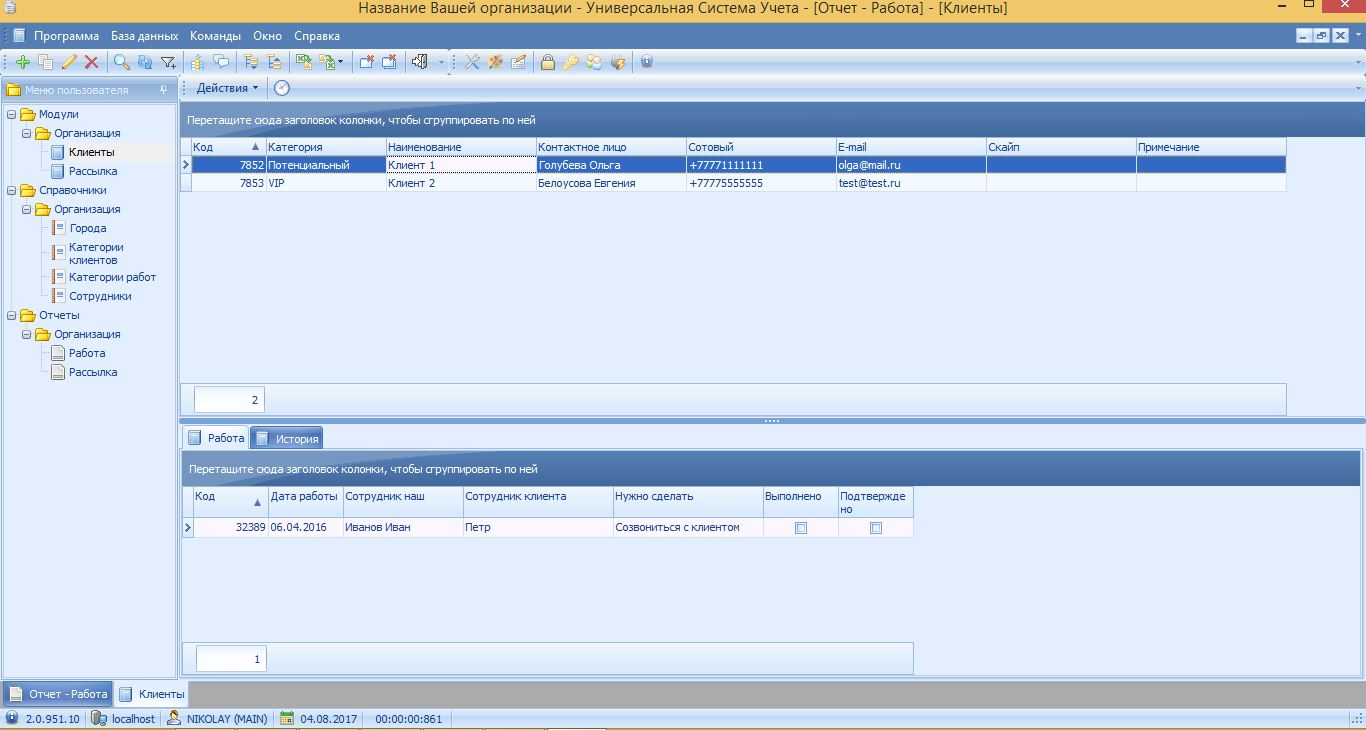Open the Действия dropdown
The image size is (1366, 730).
[227, 88]
